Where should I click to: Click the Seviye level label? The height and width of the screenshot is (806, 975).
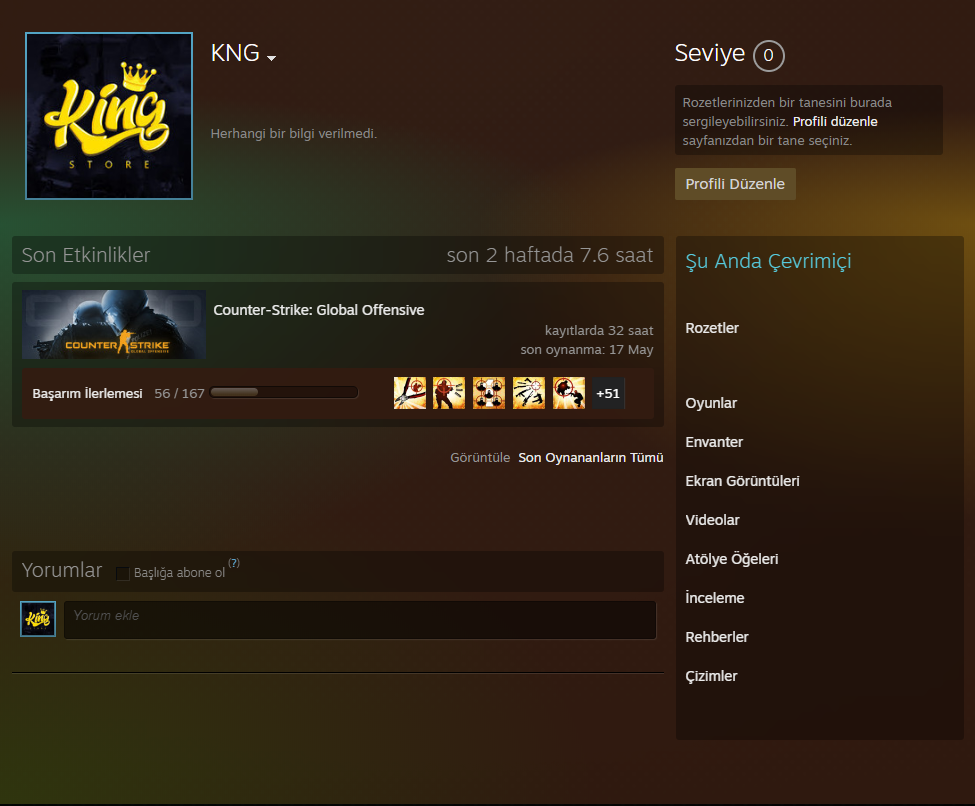click(709, 53)
